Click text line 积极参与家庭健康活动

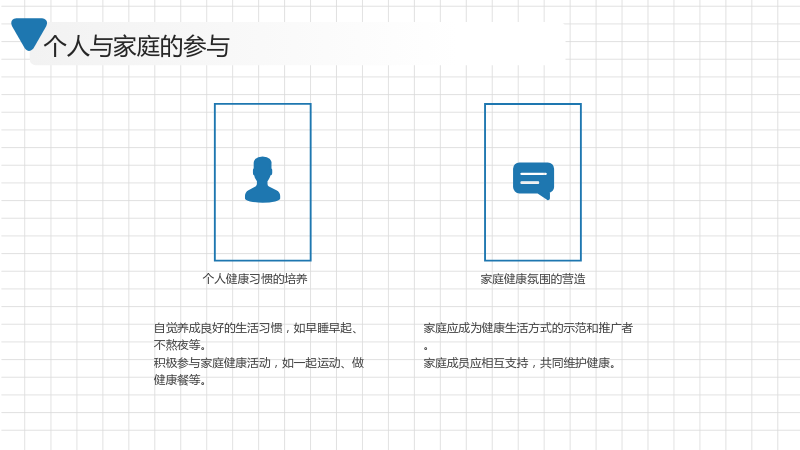(x=212, y=363)
